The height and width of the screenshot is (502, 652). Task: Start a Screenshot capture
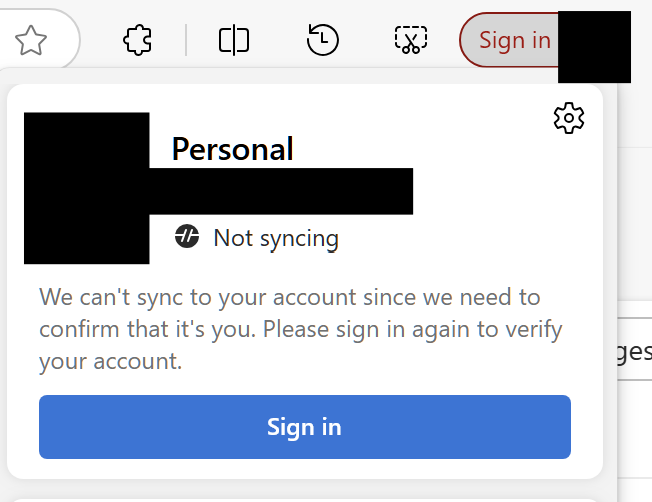tap(411, 40)
